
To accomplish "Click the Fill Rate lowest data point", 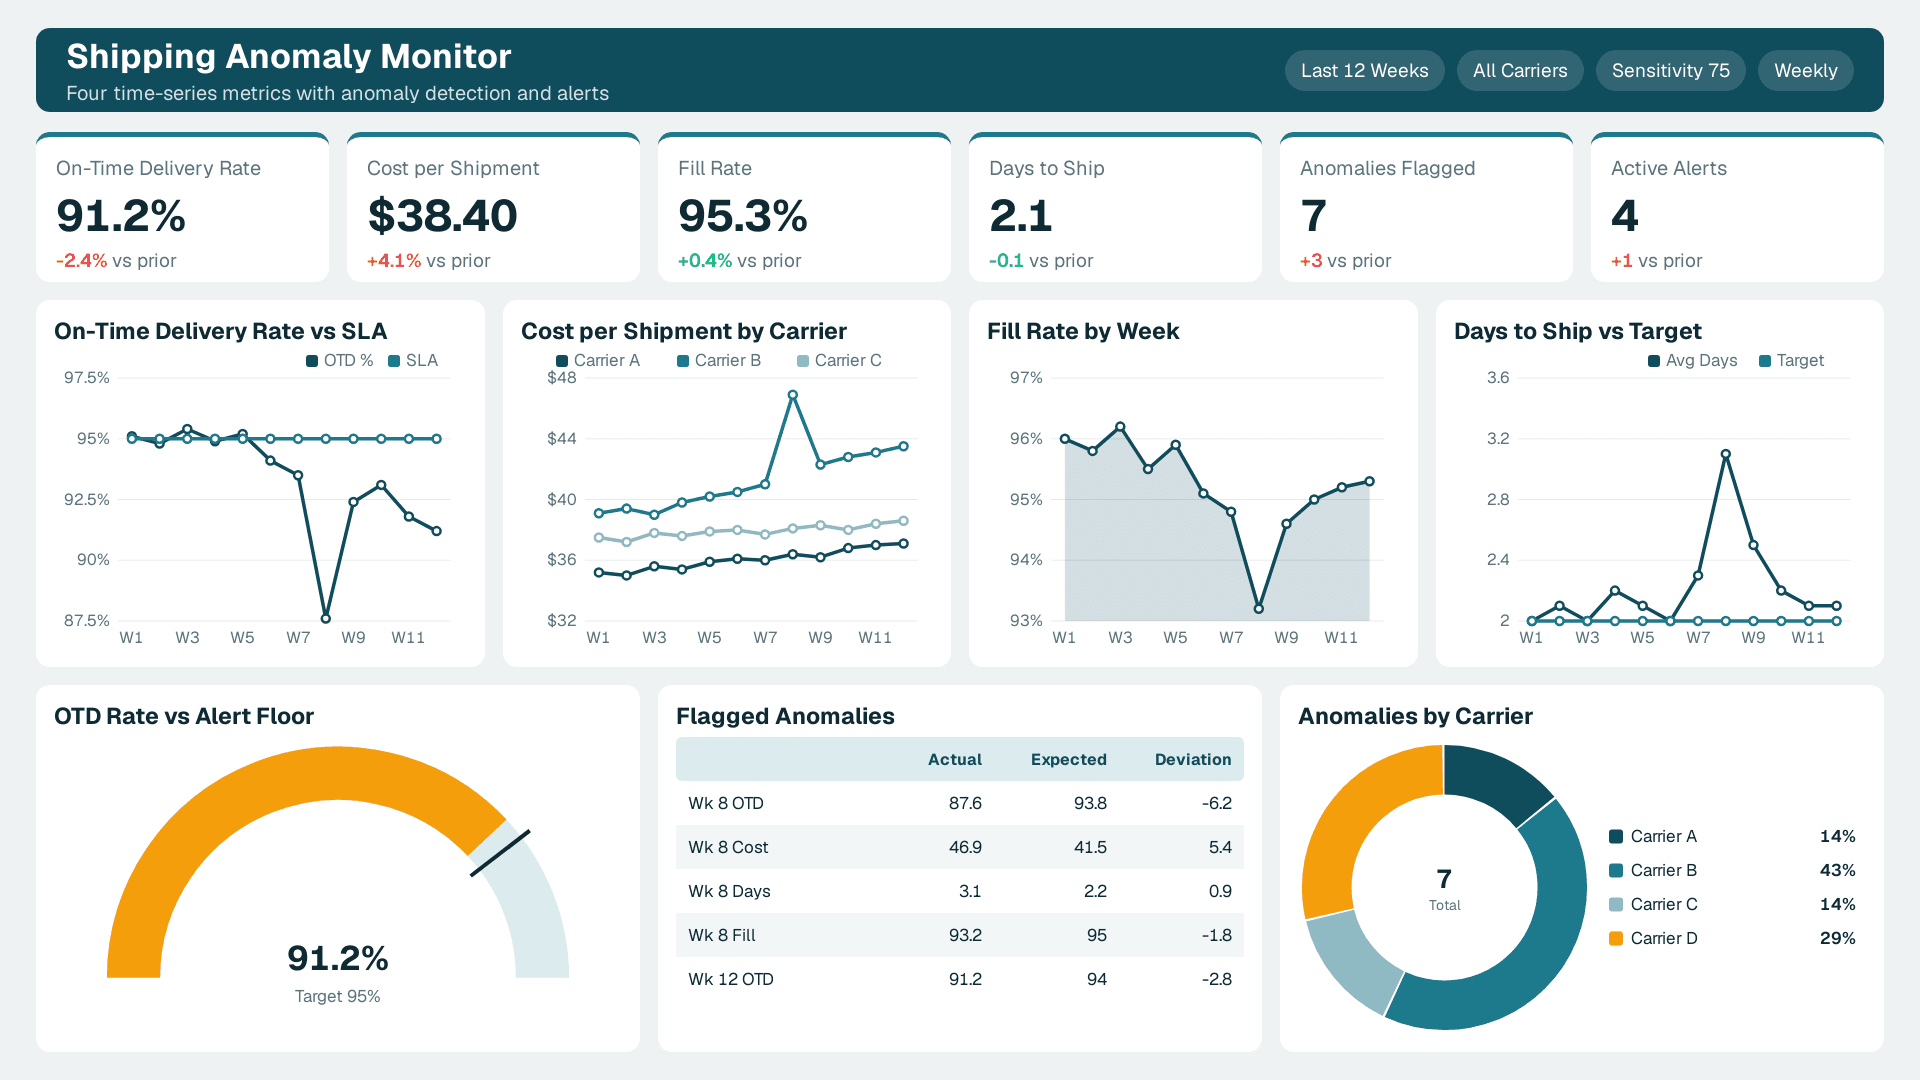I will [x=1259, y=608].
